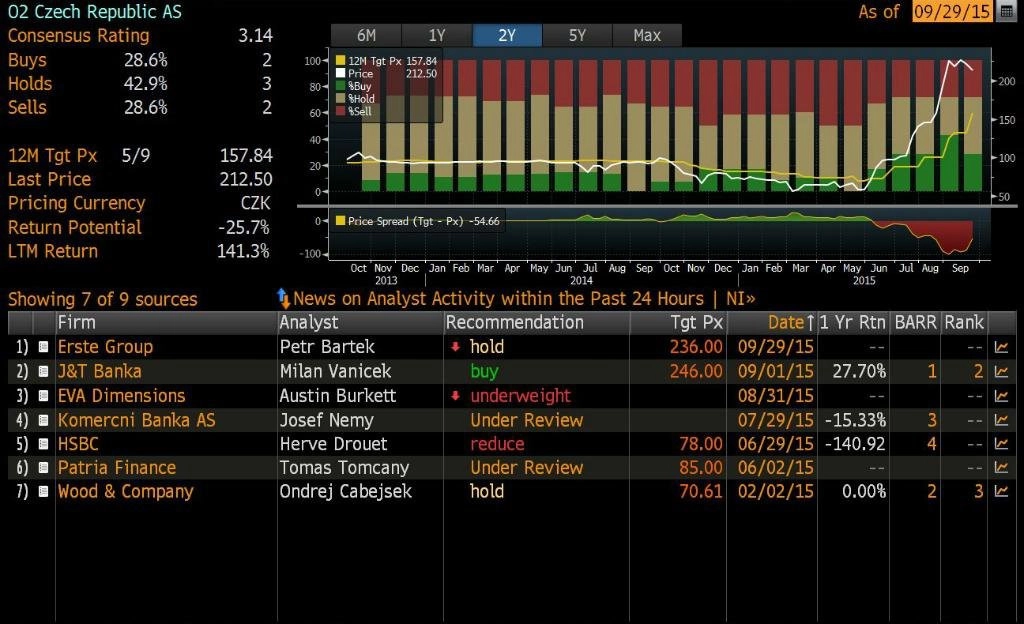Open the J&T Banka firm link
The height and width of the screenshot is (624, 1024).
pos(99,371)
